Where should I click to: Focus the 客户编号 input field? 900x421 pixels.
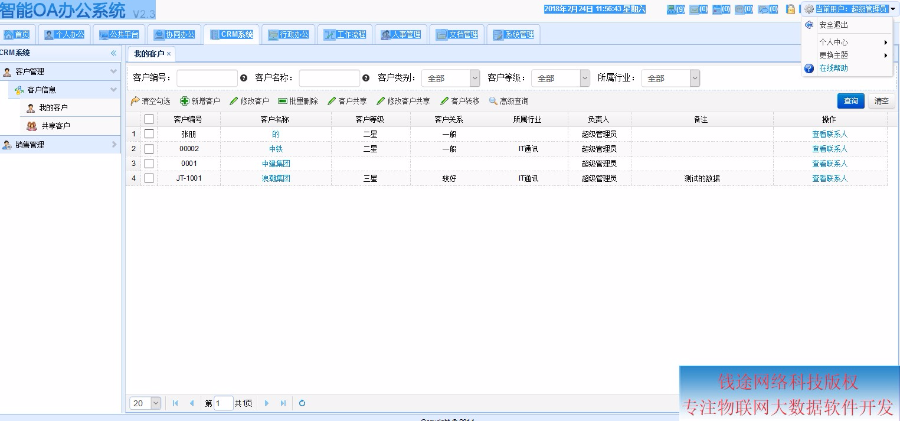(x=207, y=78)
